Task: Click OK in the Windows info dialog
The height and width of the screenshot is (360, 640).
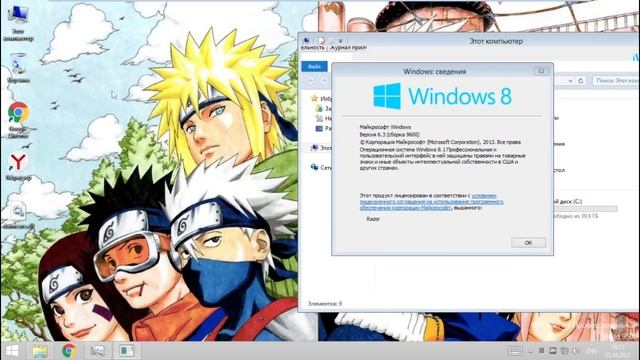Action: [x=528, y=243]
